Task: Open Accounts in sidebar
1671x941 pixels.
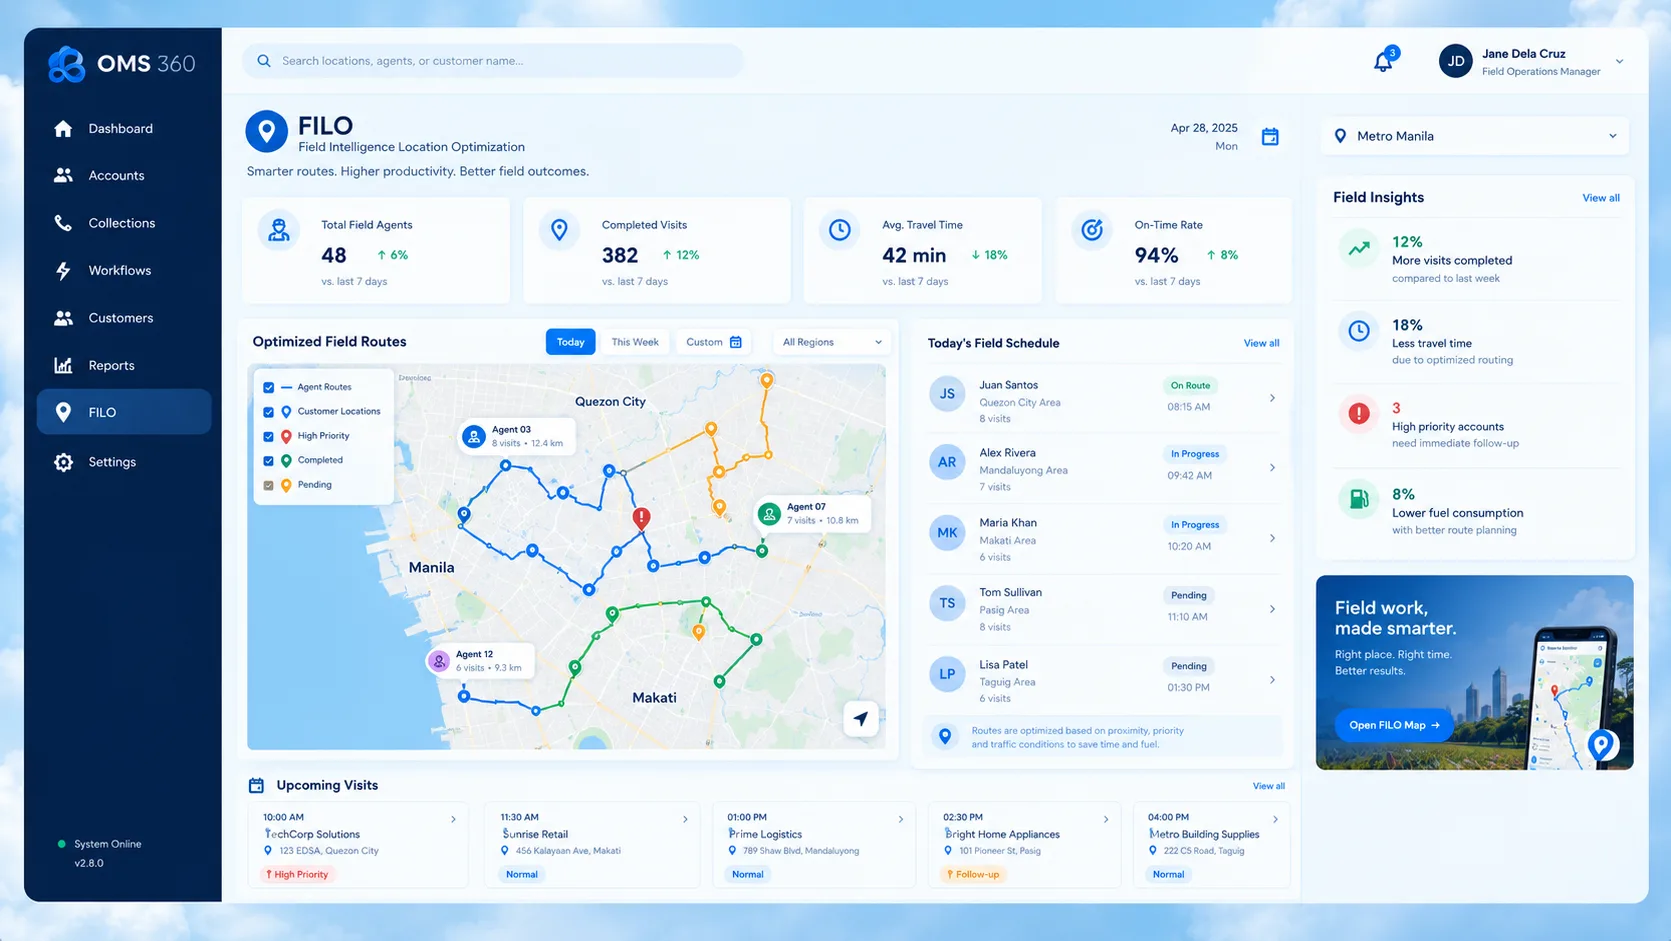Action: tap(124, 176)
